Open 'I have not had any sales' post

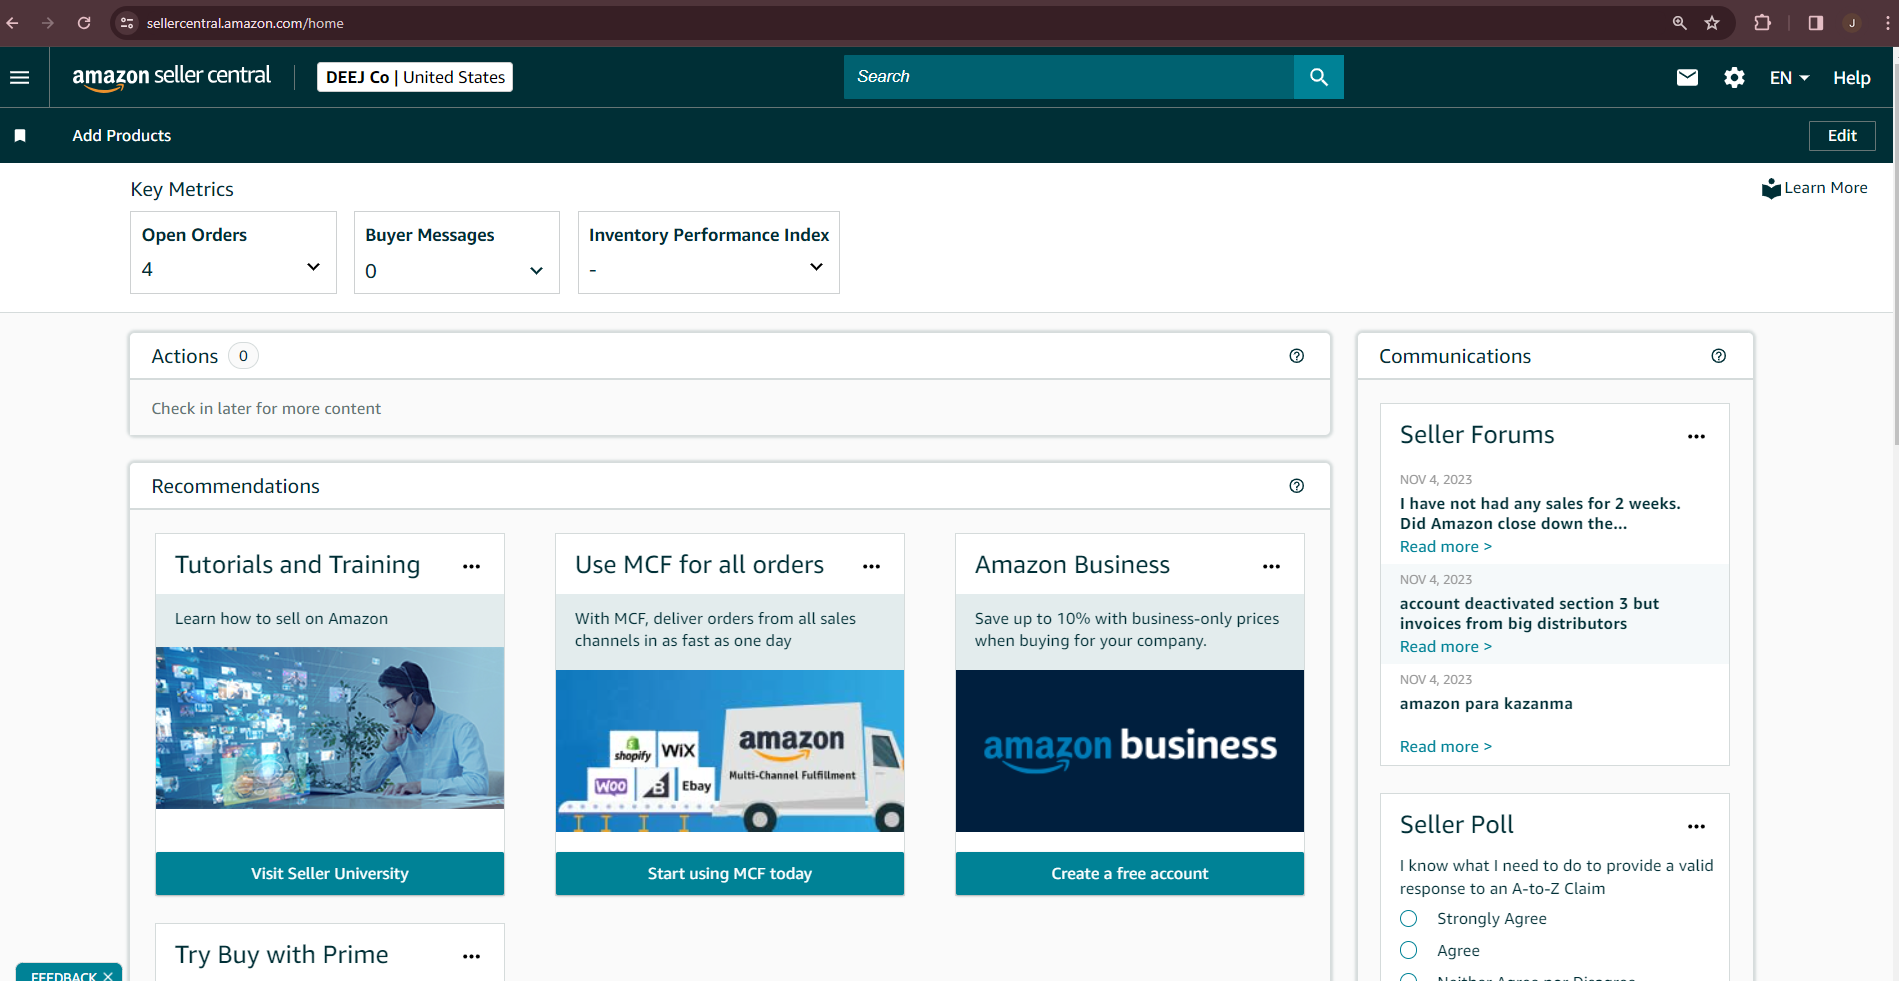coord(1540,514)
